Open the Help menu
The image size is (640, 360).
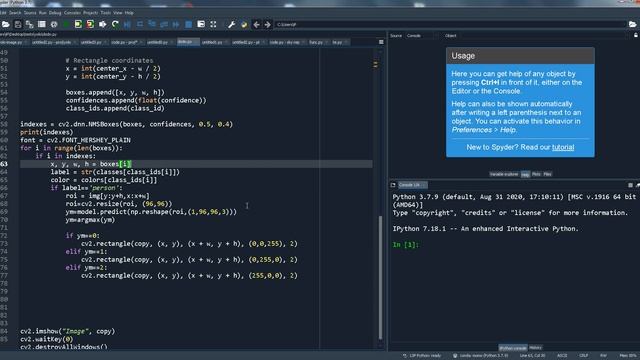129,13
